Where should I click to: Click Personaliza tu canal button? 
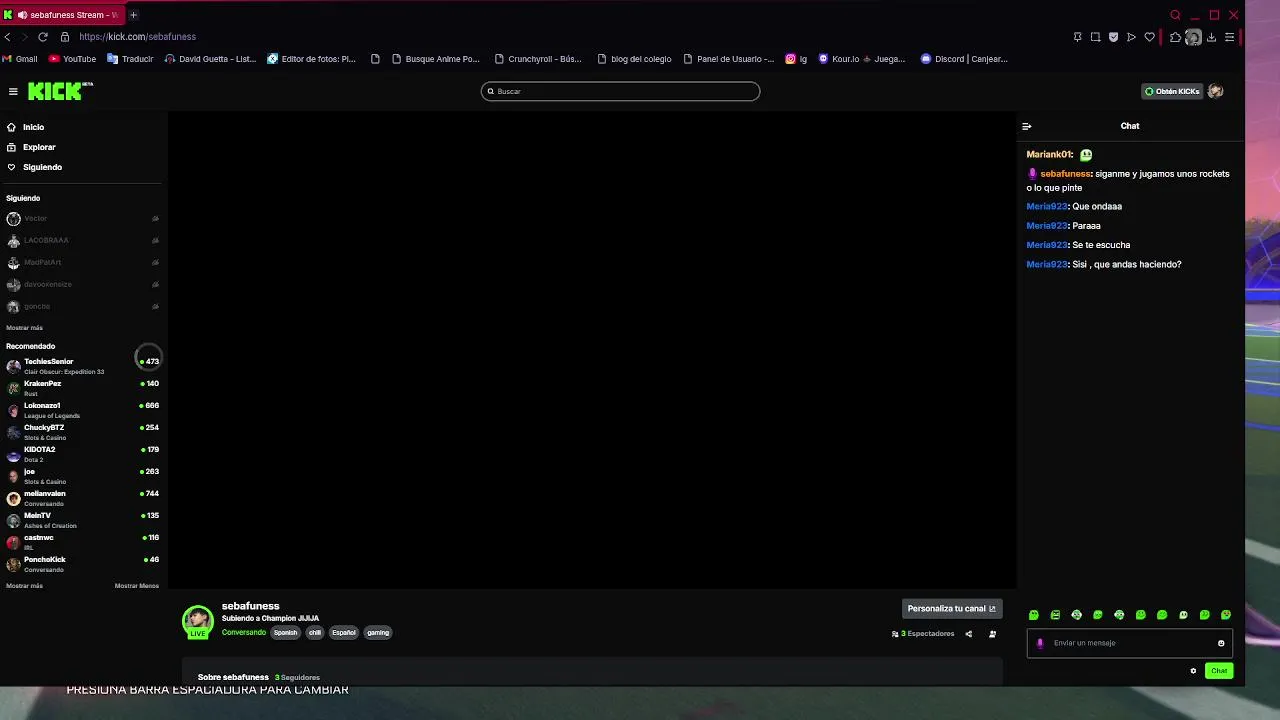coord(951,608)
